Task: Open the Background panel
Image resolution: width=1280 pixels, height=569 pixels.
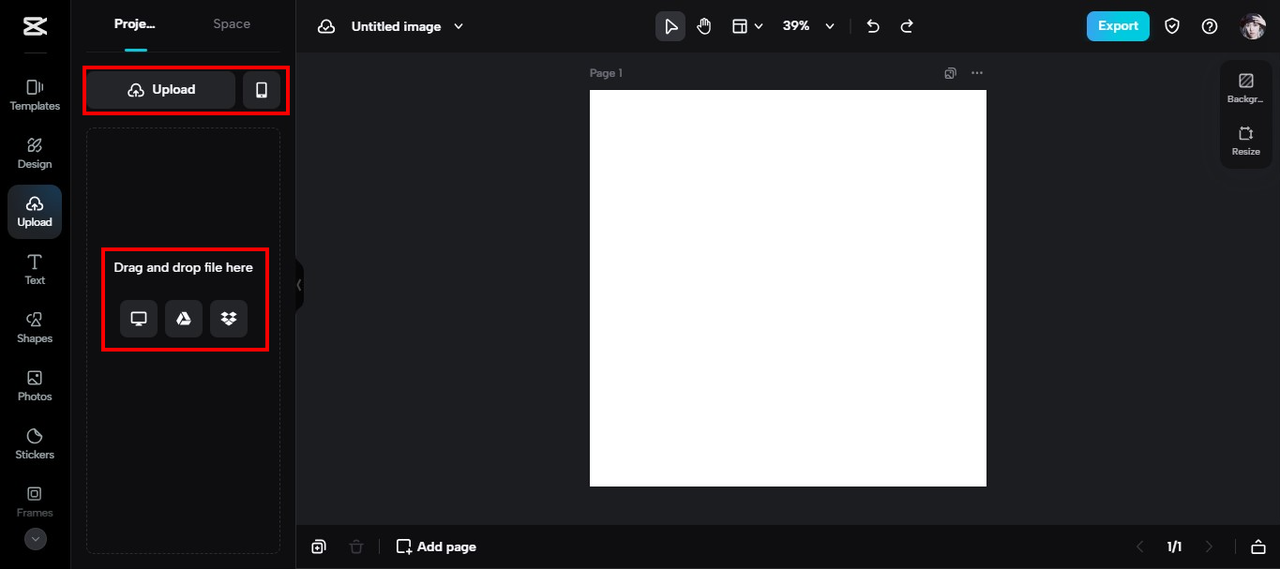Action: [1246, 88]
